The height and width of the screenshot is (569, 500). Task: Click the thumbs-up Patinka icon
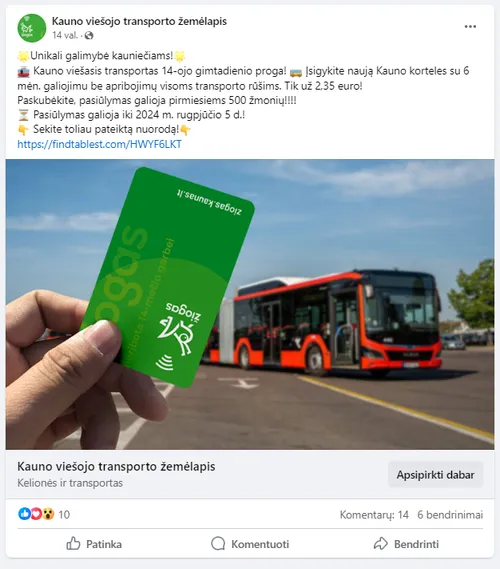(73, 544)
